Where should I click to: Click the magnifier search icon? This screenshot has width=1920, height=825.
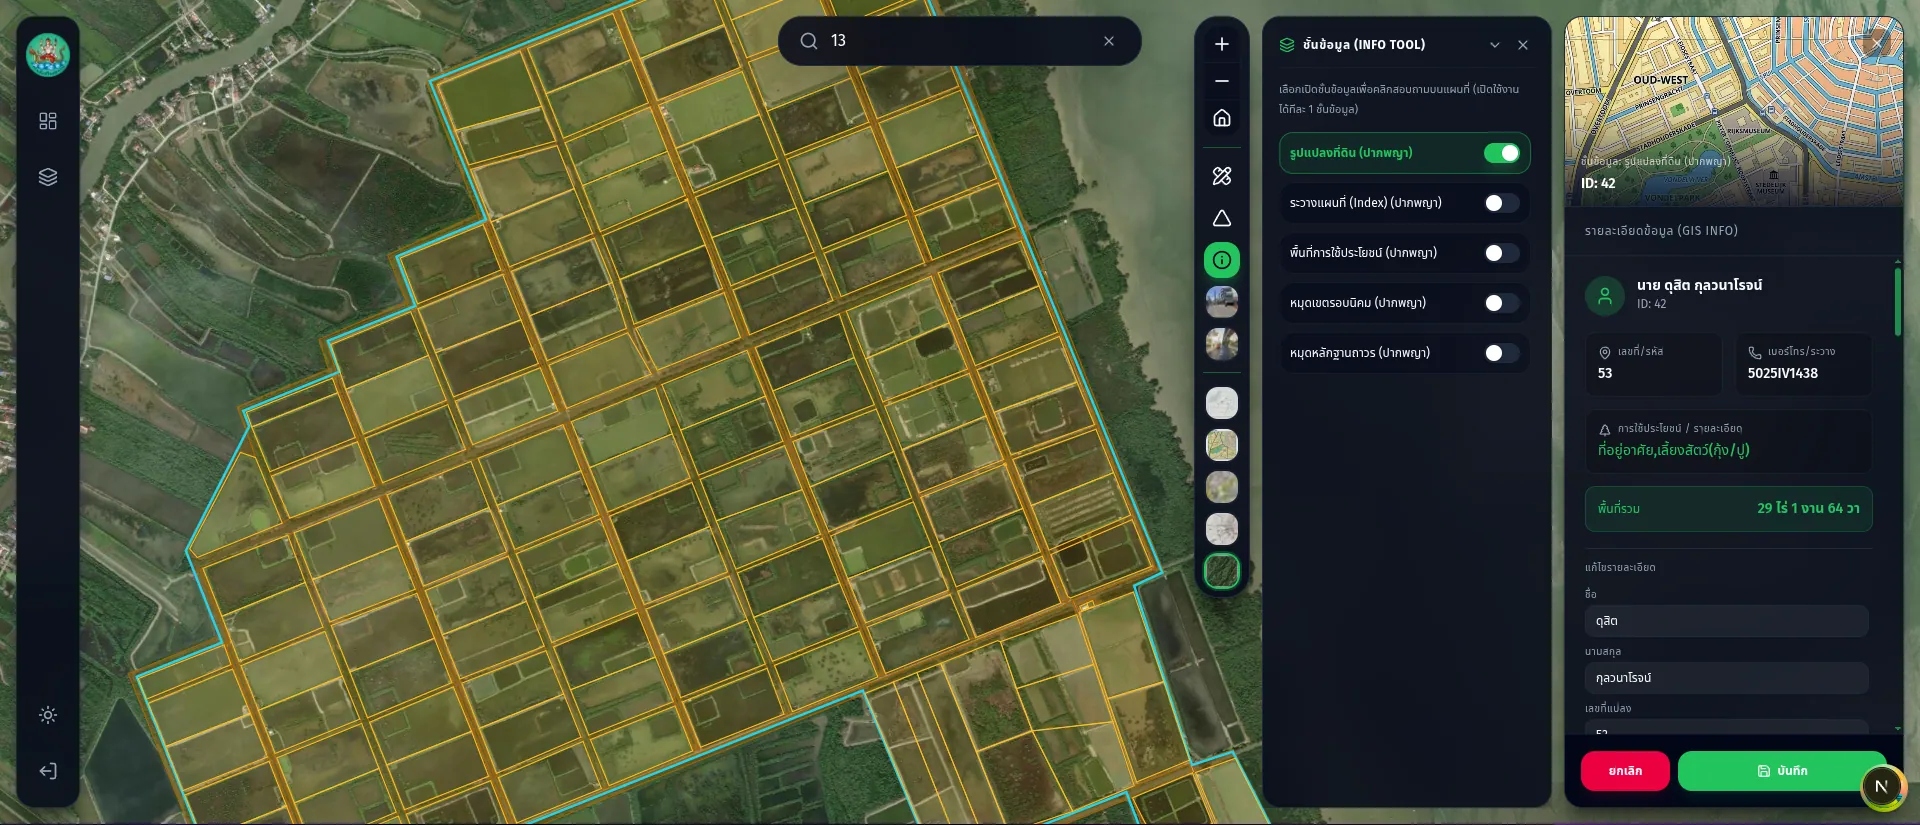(809, 41)
